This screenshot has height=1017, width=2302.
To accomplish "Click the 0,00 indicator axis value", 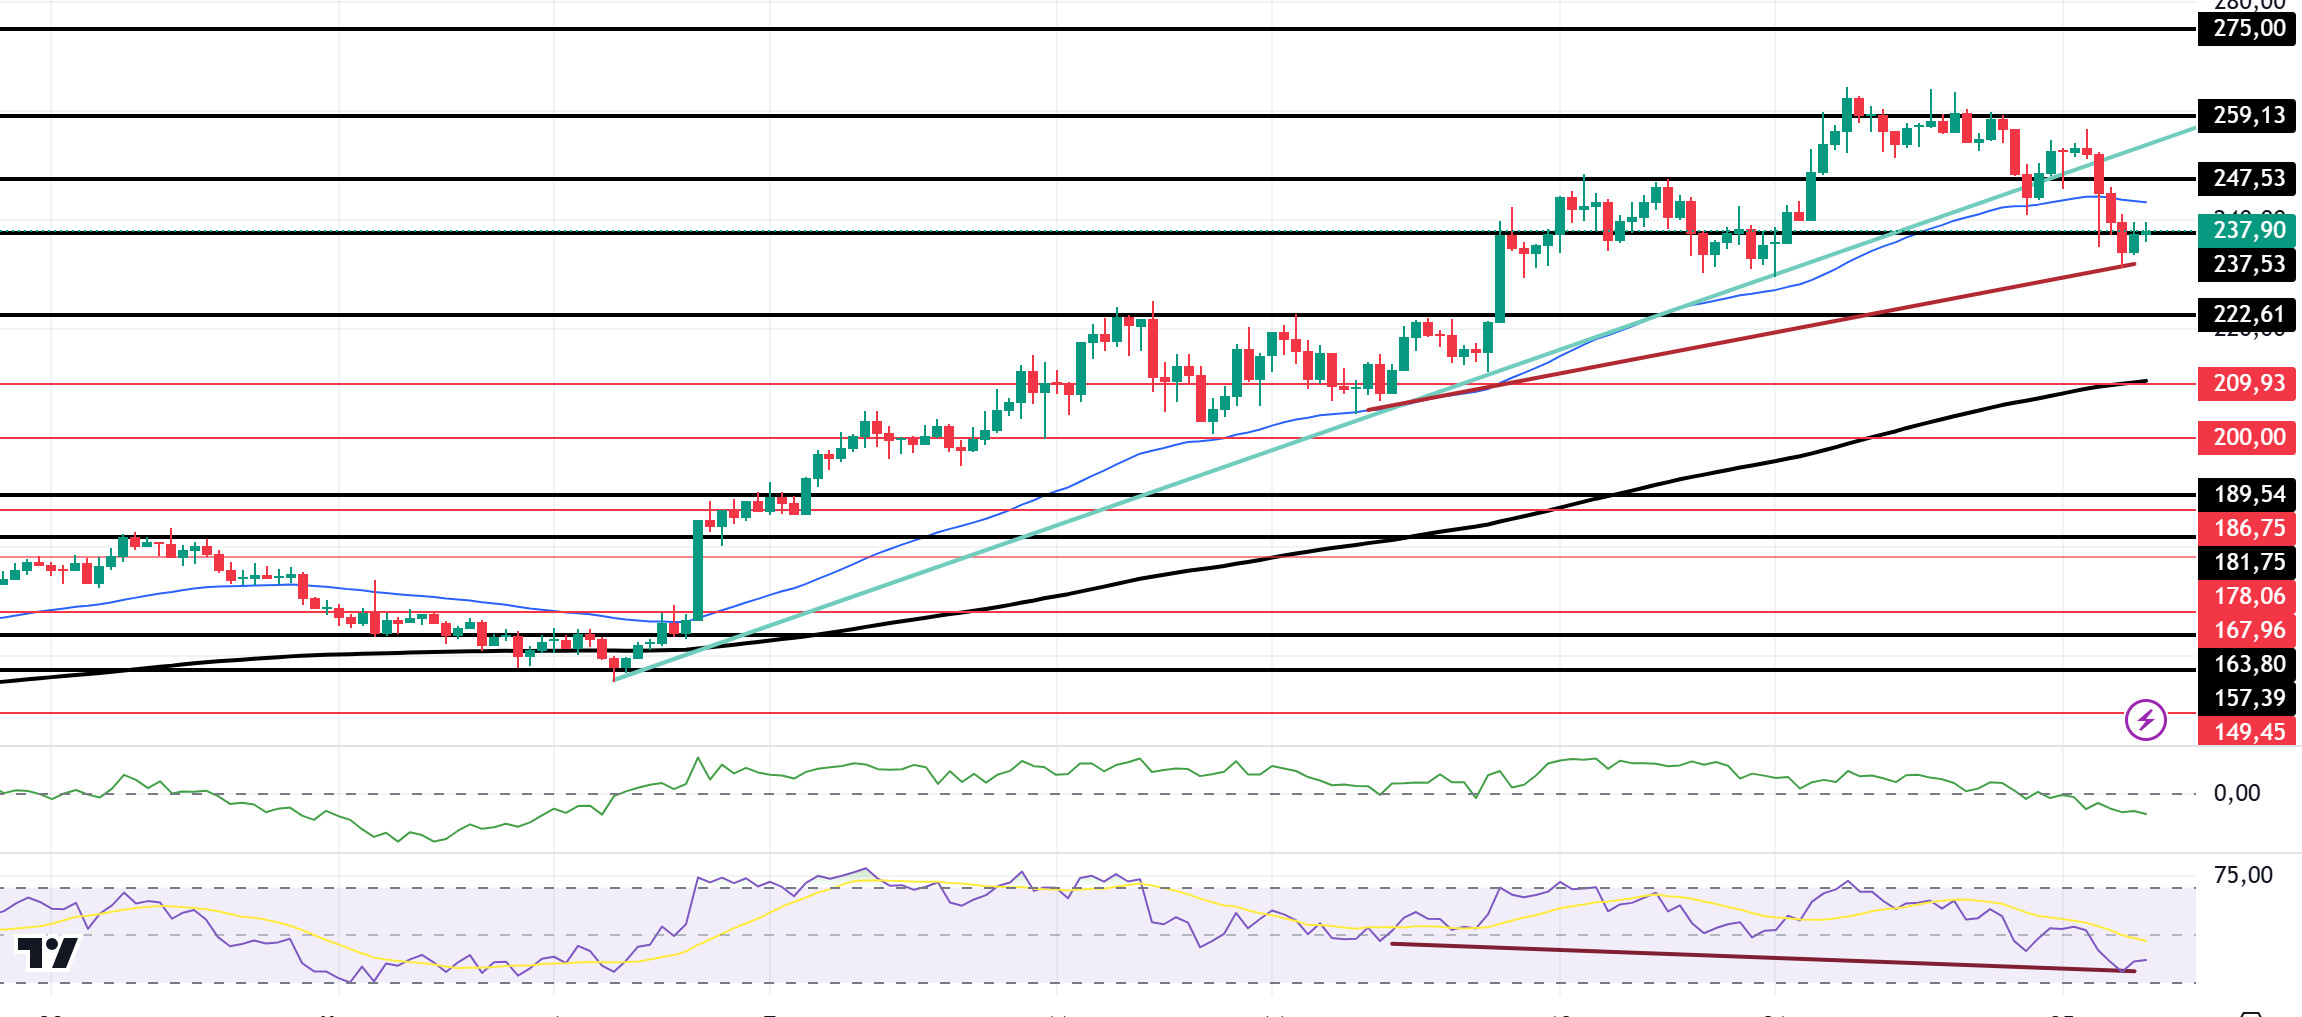I will pos(2236,793).
